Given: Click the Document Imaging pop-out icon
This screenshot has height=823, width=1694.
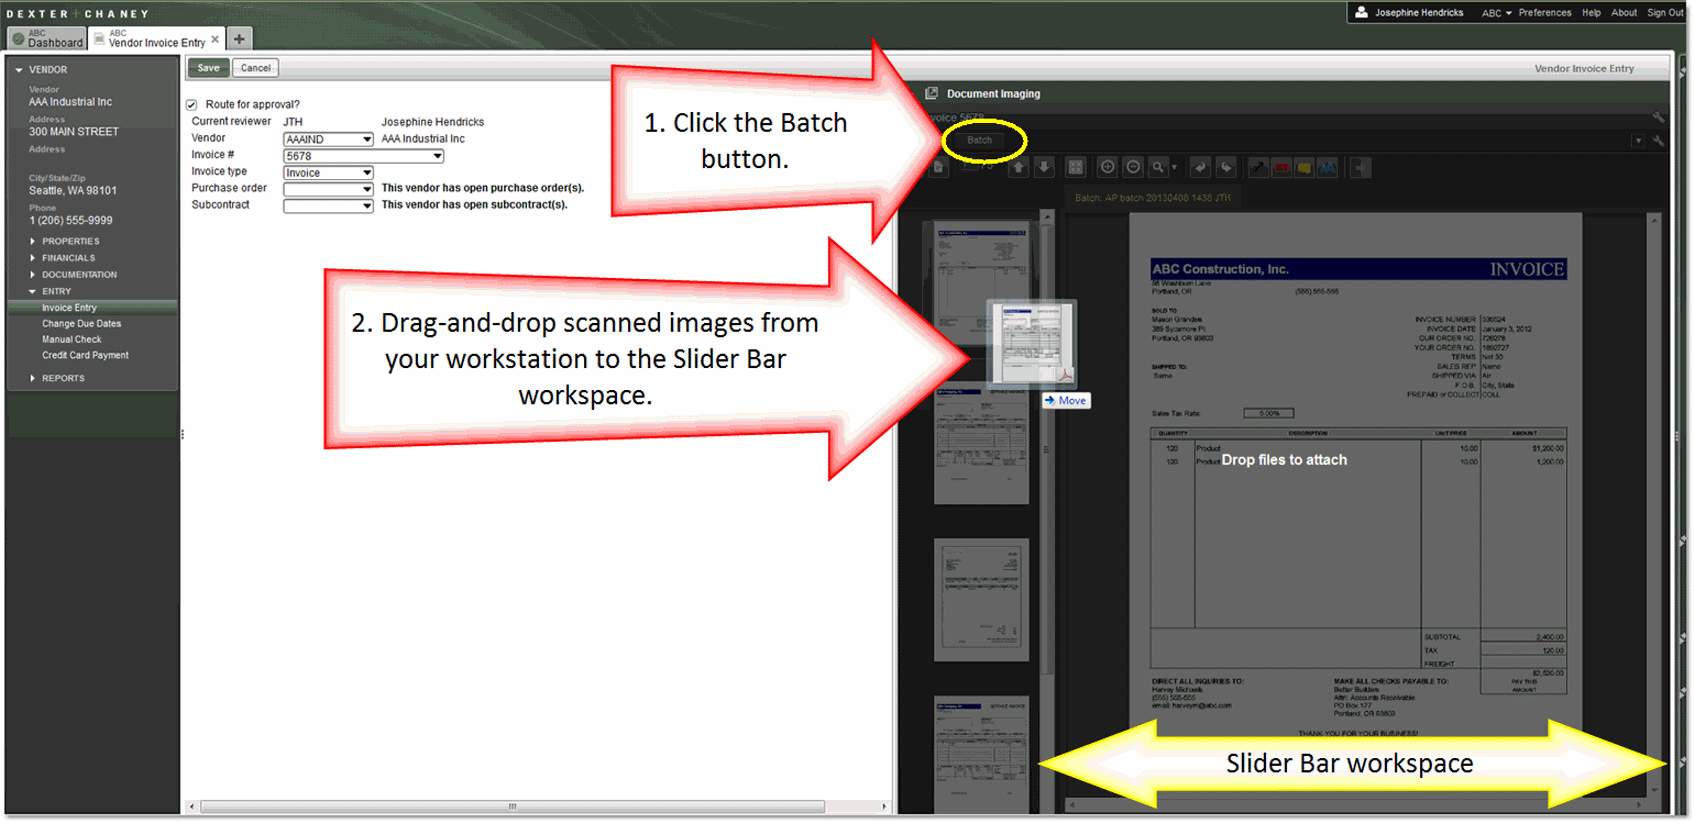Looking at the screenshot, I should 932,93.
